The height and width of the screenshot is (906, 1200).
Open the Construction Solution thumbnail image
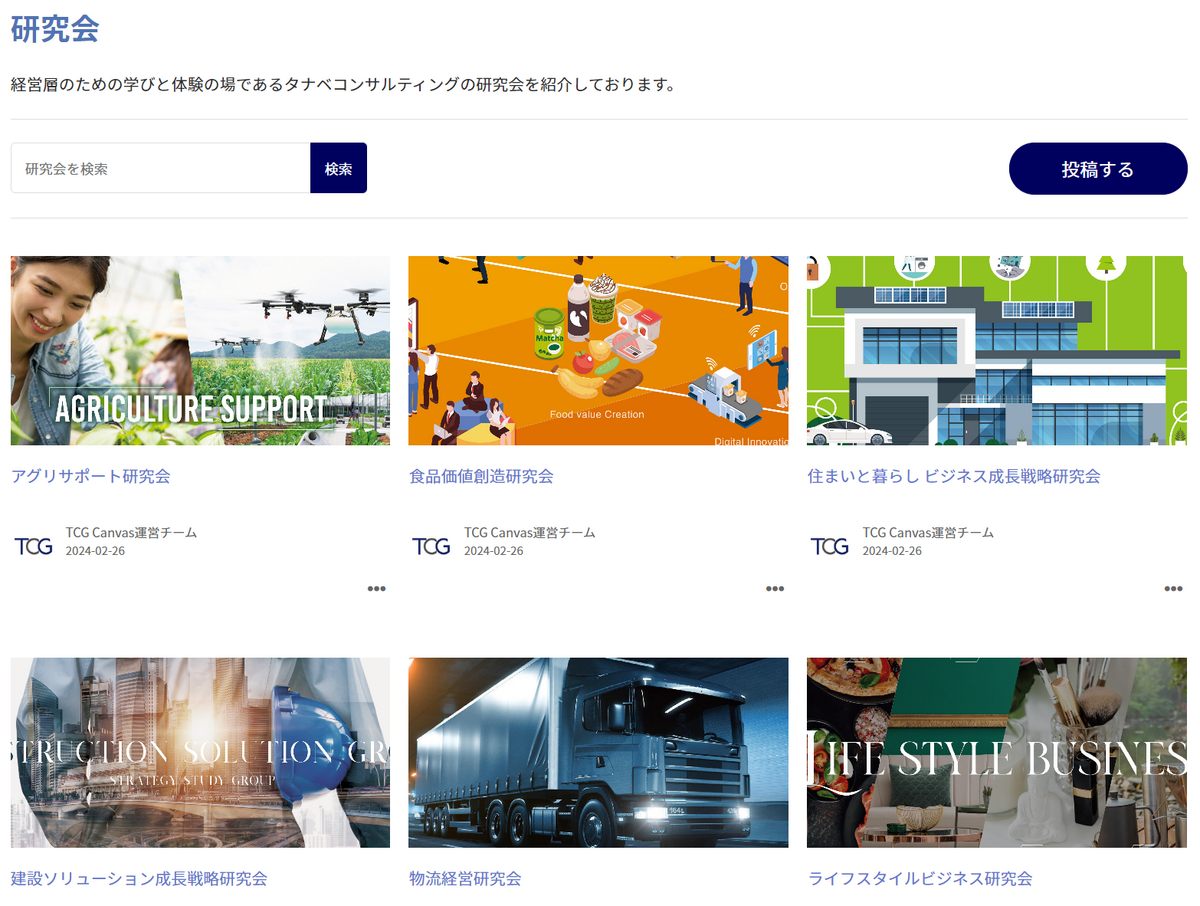point(200,752)
